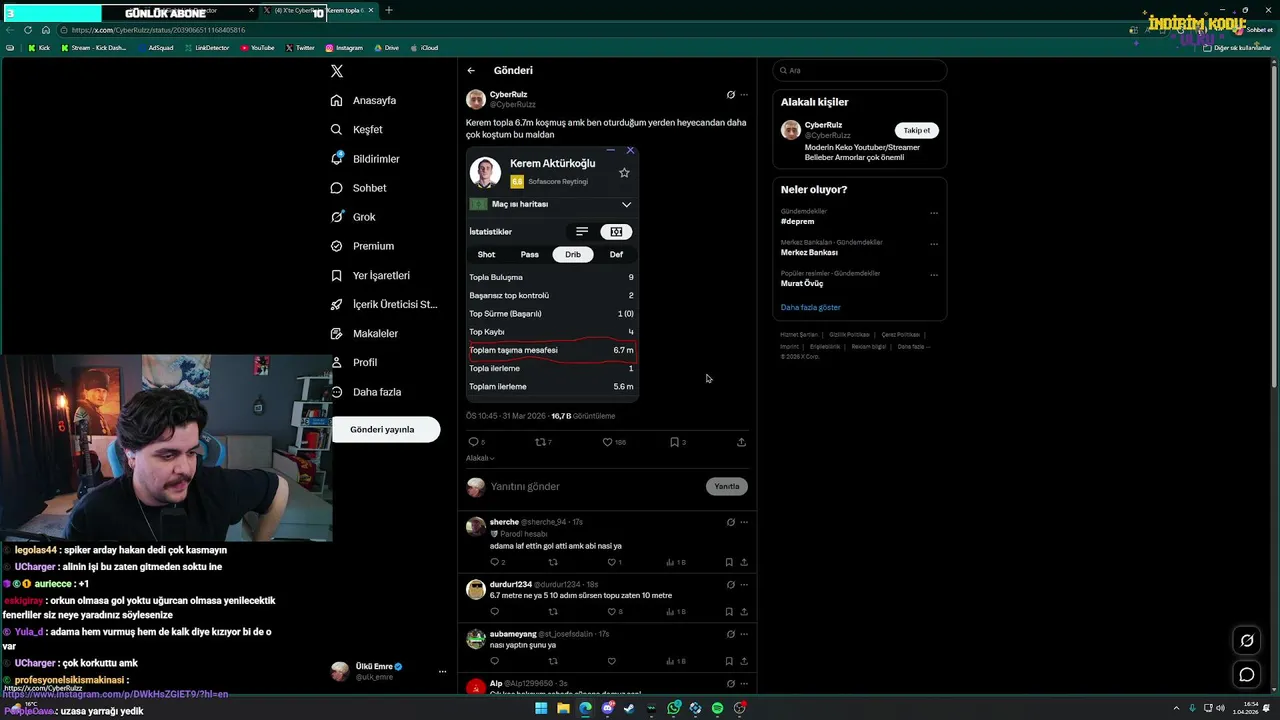The image size is (1280, 720).
Task: Open more options on sherche's reply
Action: (744, 522)
